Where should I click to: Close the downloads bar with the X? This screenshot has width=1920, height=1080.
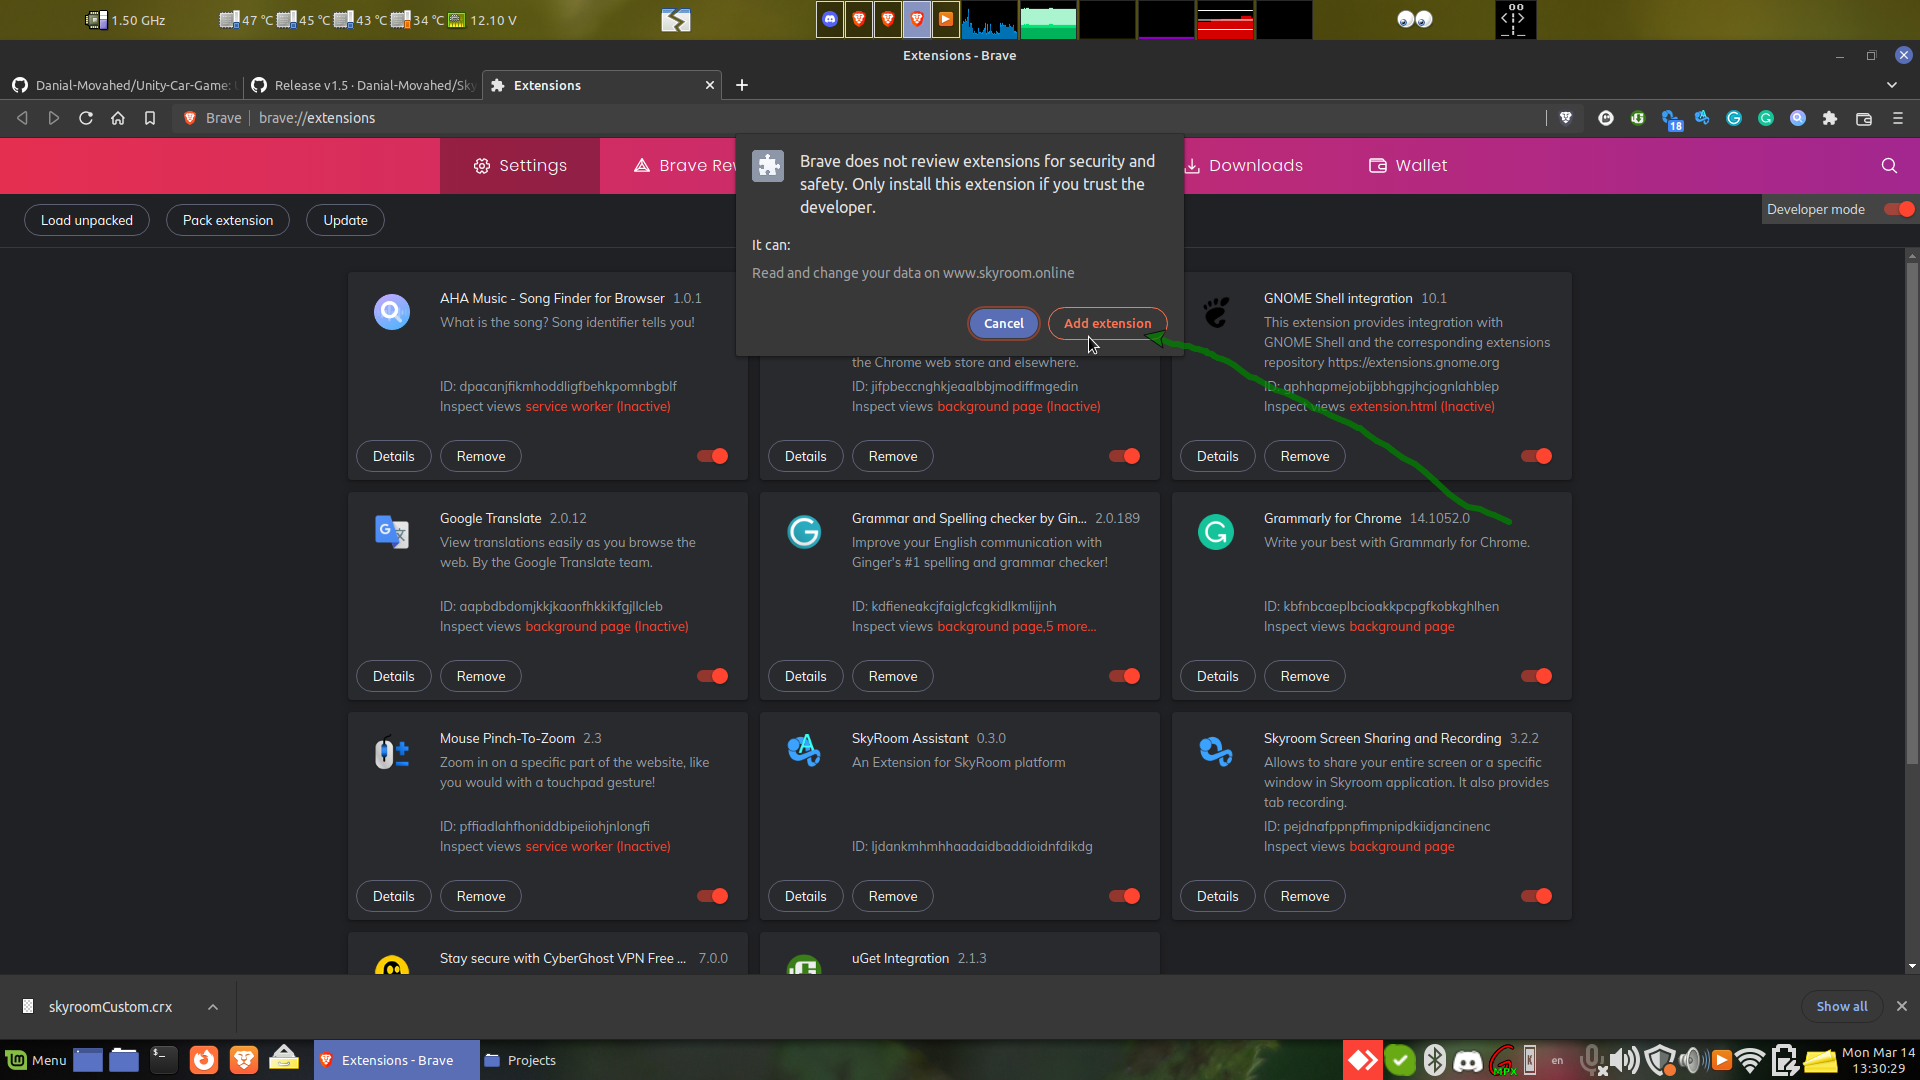1902,1007
